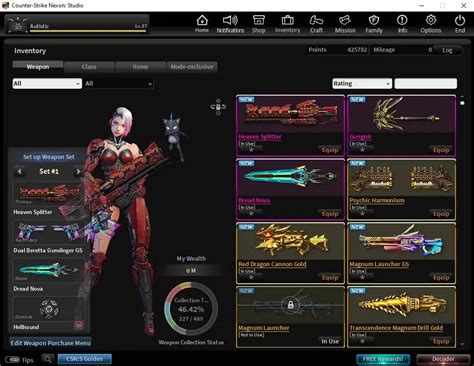Click the star under Heaven Splitter

click(x=251, y=150)
